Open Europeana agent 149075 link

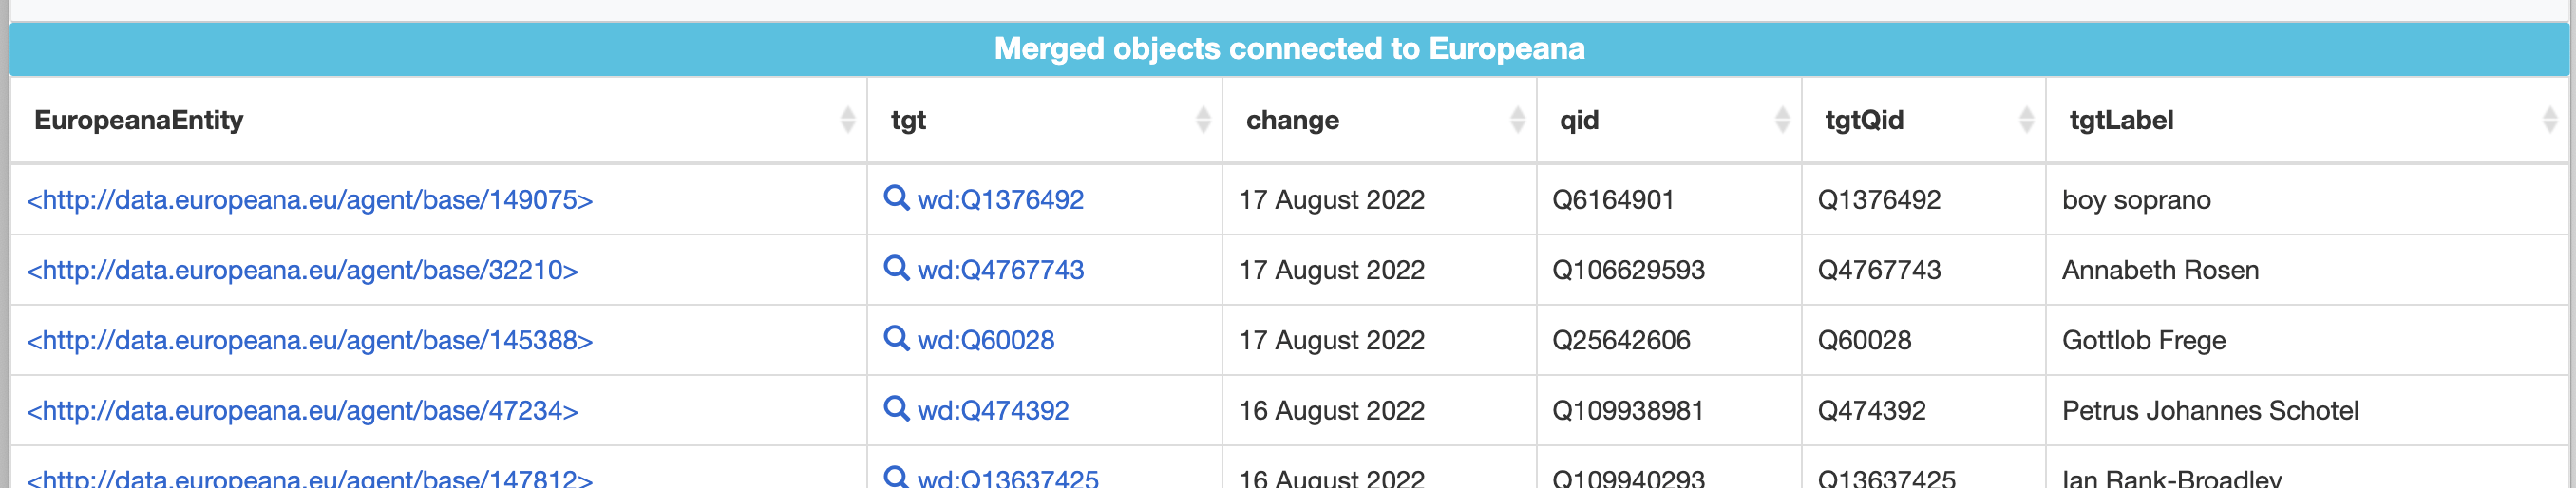click(x=310, y=200)
